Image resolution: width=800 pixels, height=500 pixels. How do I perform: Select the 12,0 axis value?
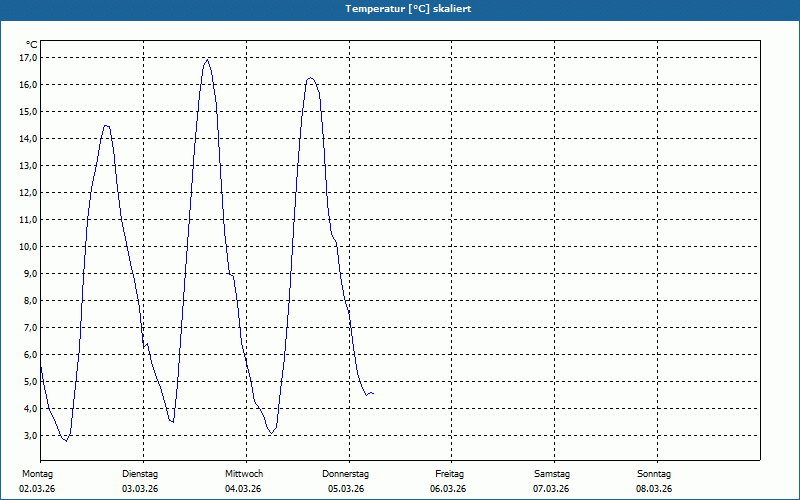pos(28,193)
